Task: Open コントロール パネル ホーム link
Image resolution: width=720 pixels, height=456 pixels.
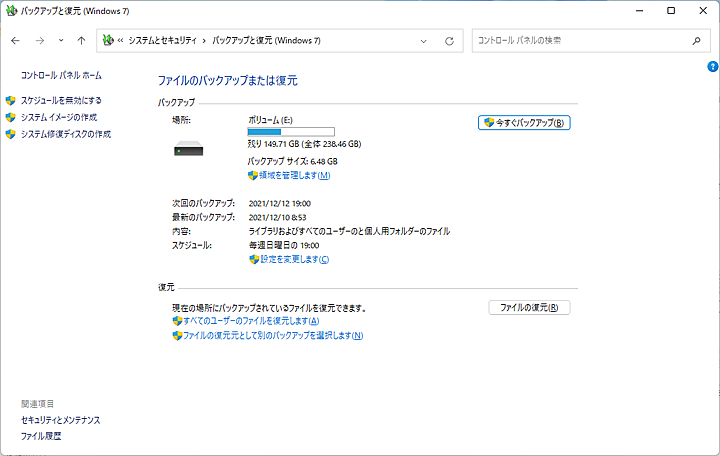Action: click(x=61, y=75)
